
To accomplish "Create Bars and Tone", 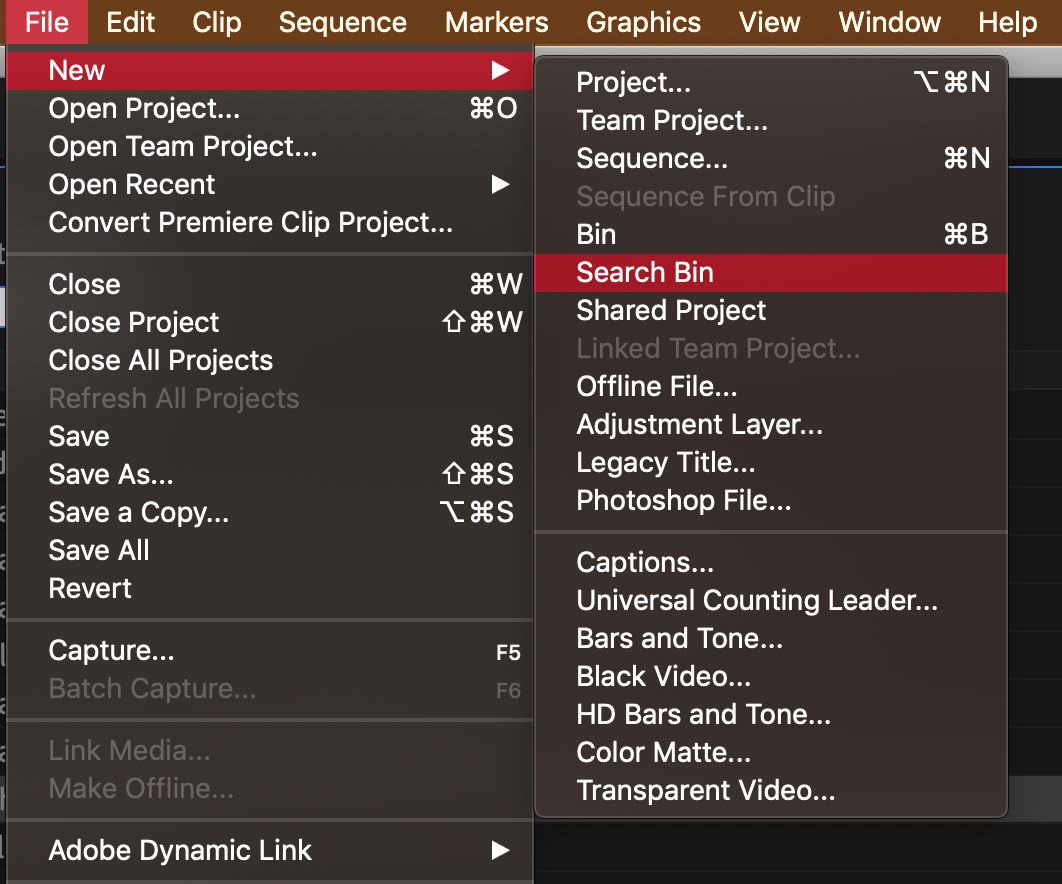I will tap(680, 638).
